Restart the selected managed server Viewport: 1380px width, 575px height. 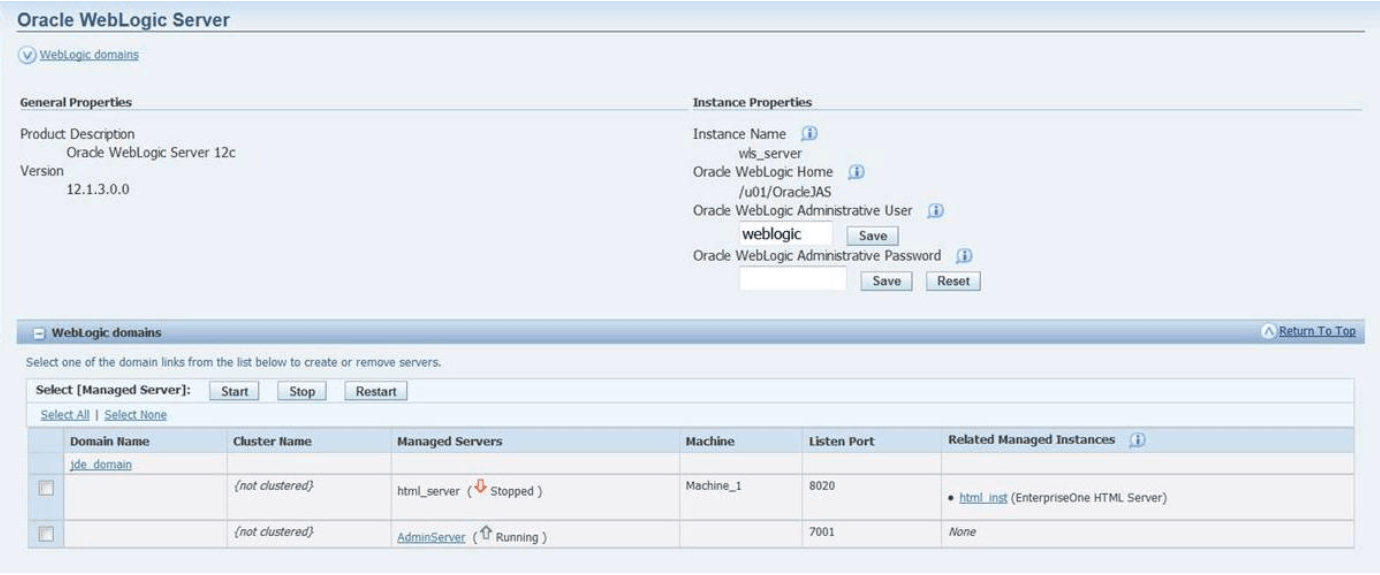pos(376,392)
